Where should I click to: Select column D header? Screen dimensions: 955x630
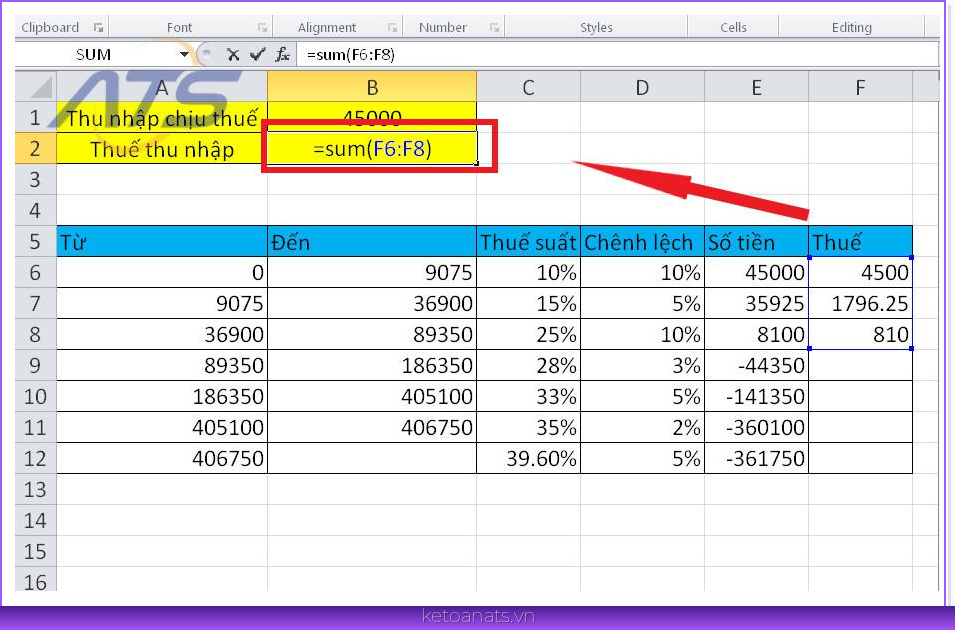pyautogui.click(x=643, y=87)
